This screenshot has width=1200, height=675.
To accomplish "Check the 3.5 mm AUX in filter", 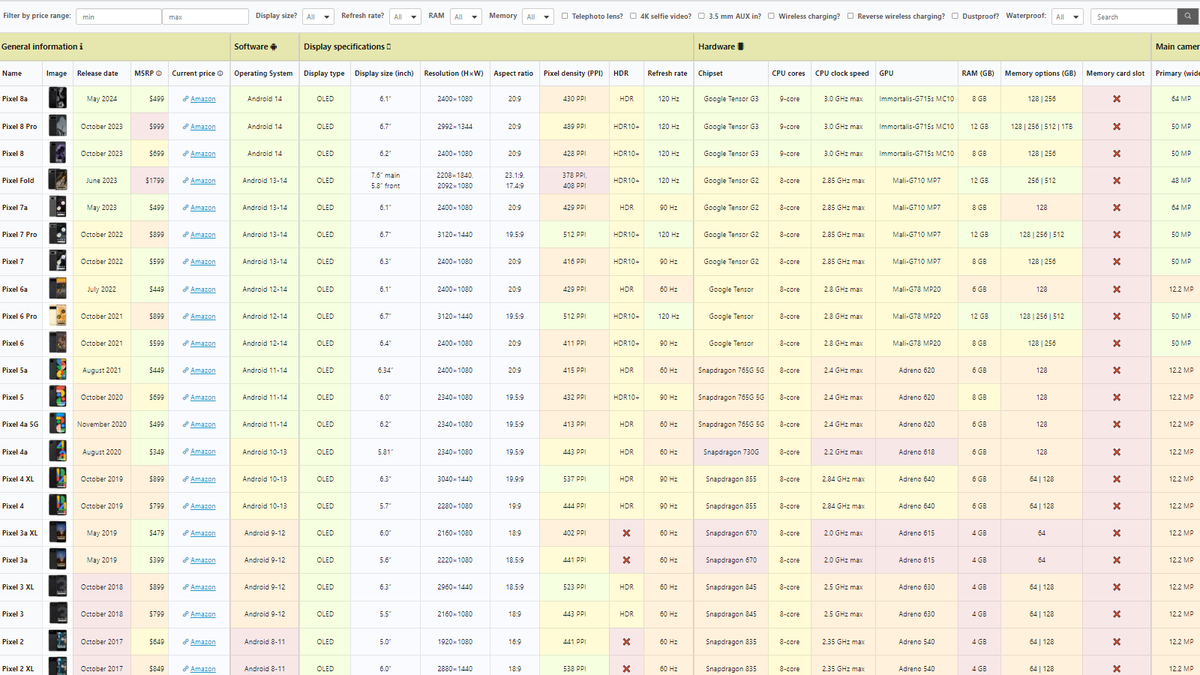I will click(x=702, y=16).
